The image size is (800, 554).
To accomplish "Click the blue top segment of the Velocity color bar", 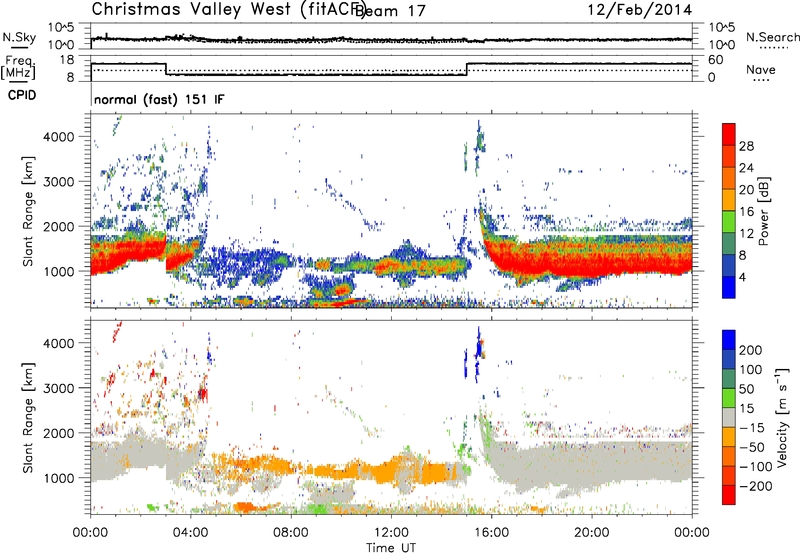I will tap(729, 340).
